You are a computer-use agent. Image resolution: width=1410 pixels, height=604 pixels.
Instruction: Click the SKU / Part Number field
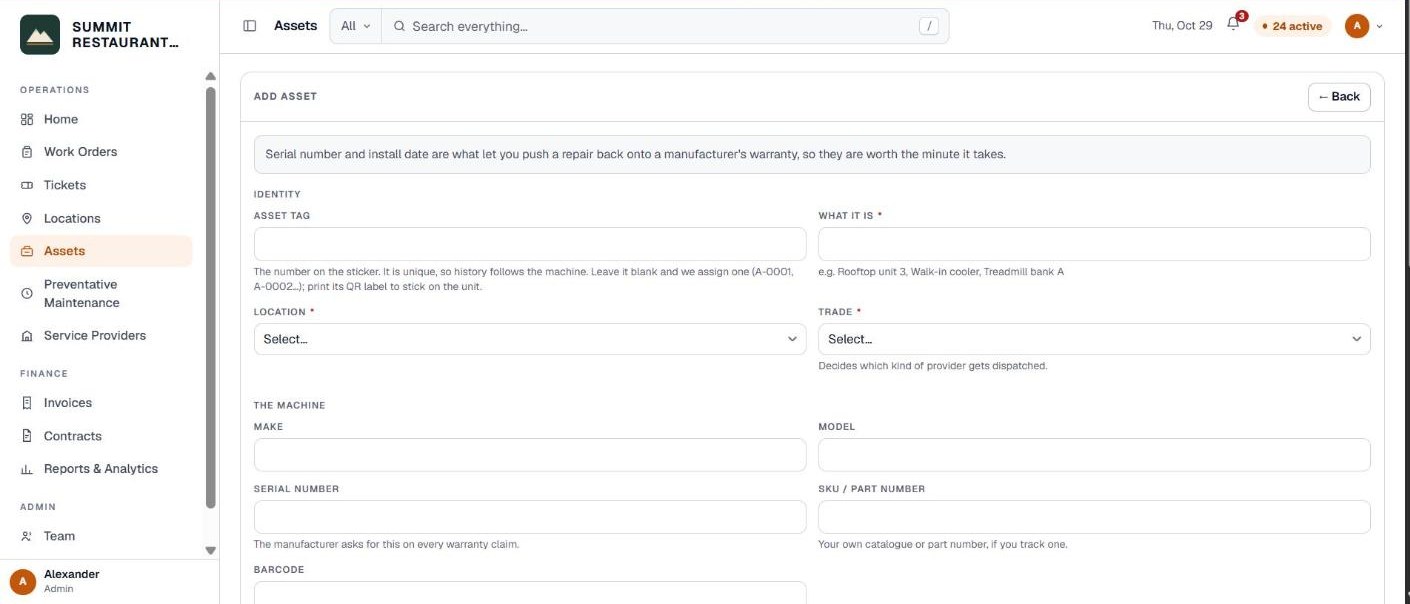(1094, 517)
